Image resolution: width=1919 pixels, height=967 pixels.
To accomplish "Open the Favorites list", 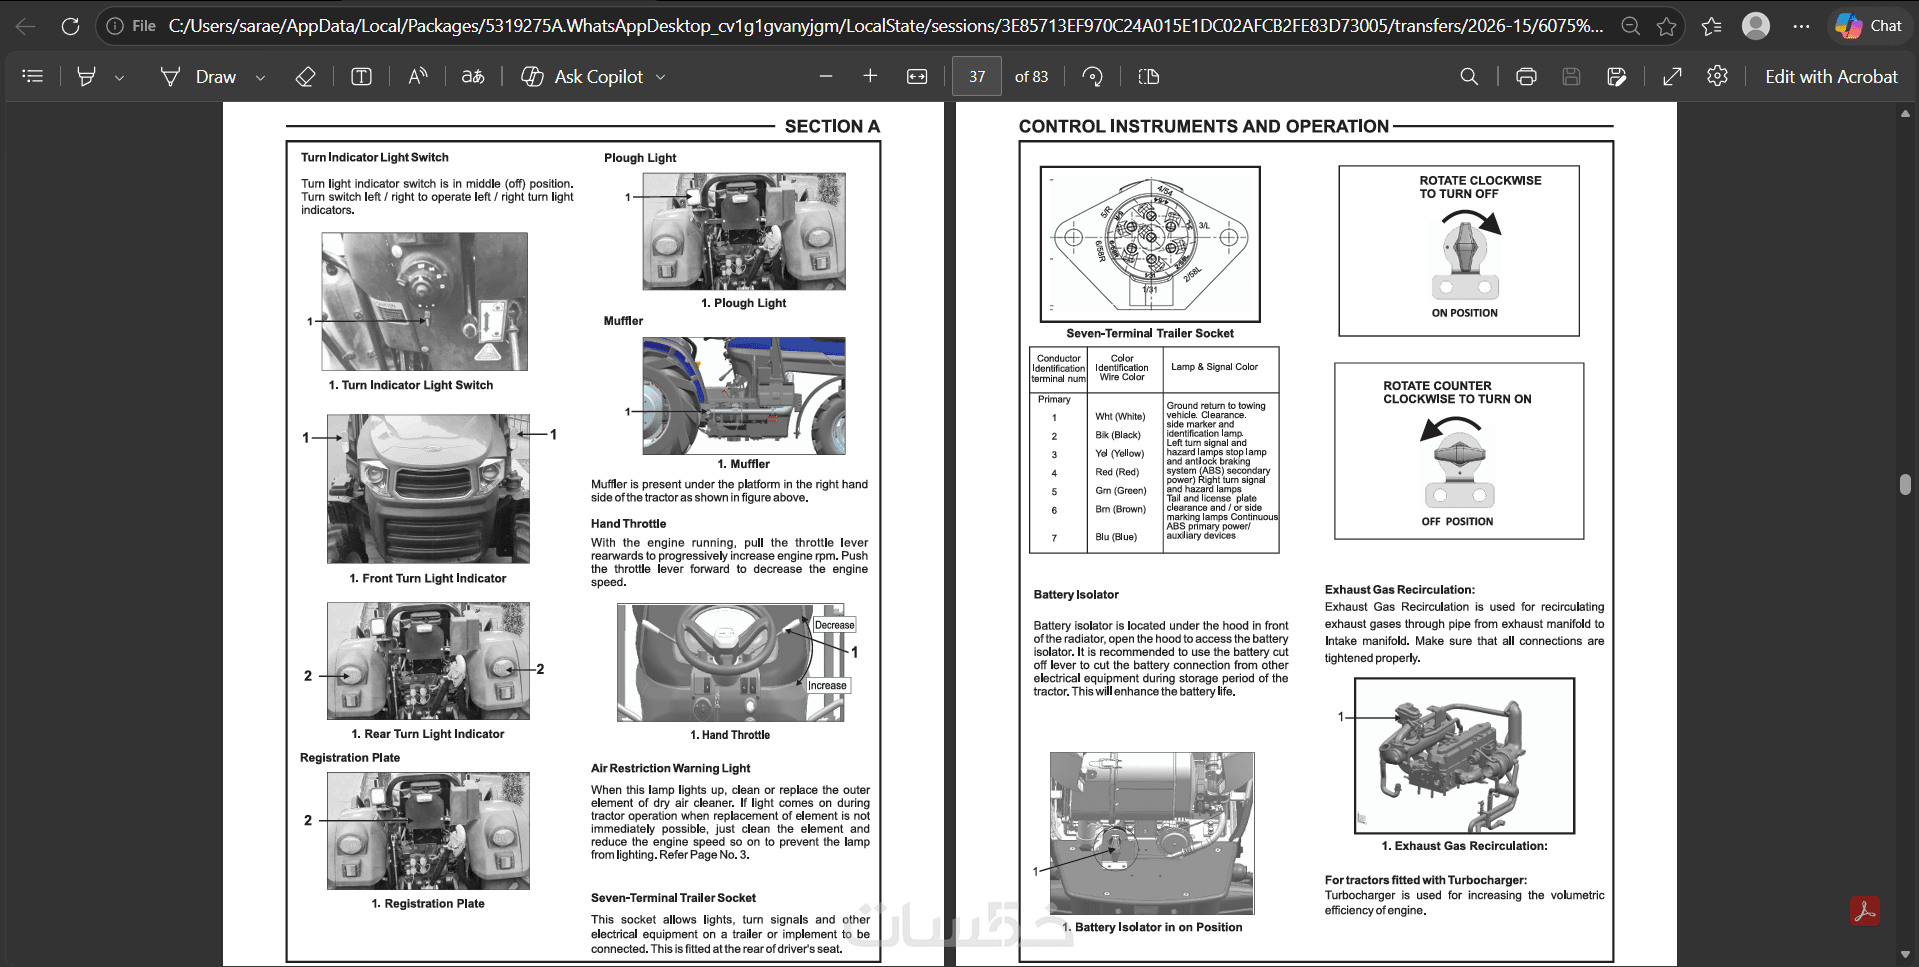I will (x=1712, y=26).
